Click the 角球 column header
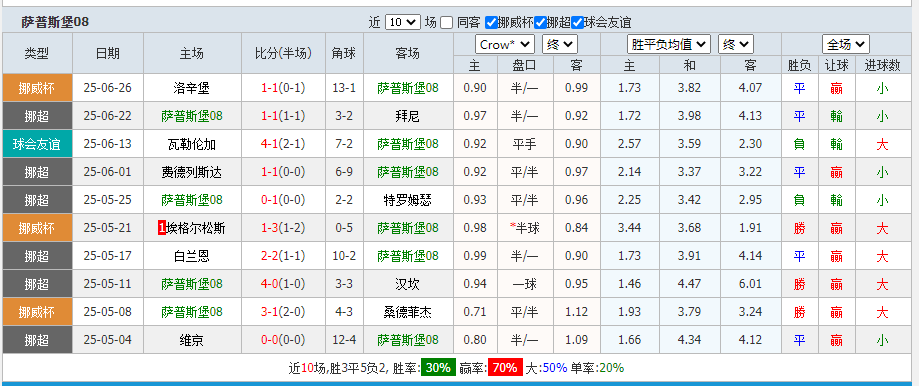The width and height of the screenshot is (919, 386). coord(344,53)
